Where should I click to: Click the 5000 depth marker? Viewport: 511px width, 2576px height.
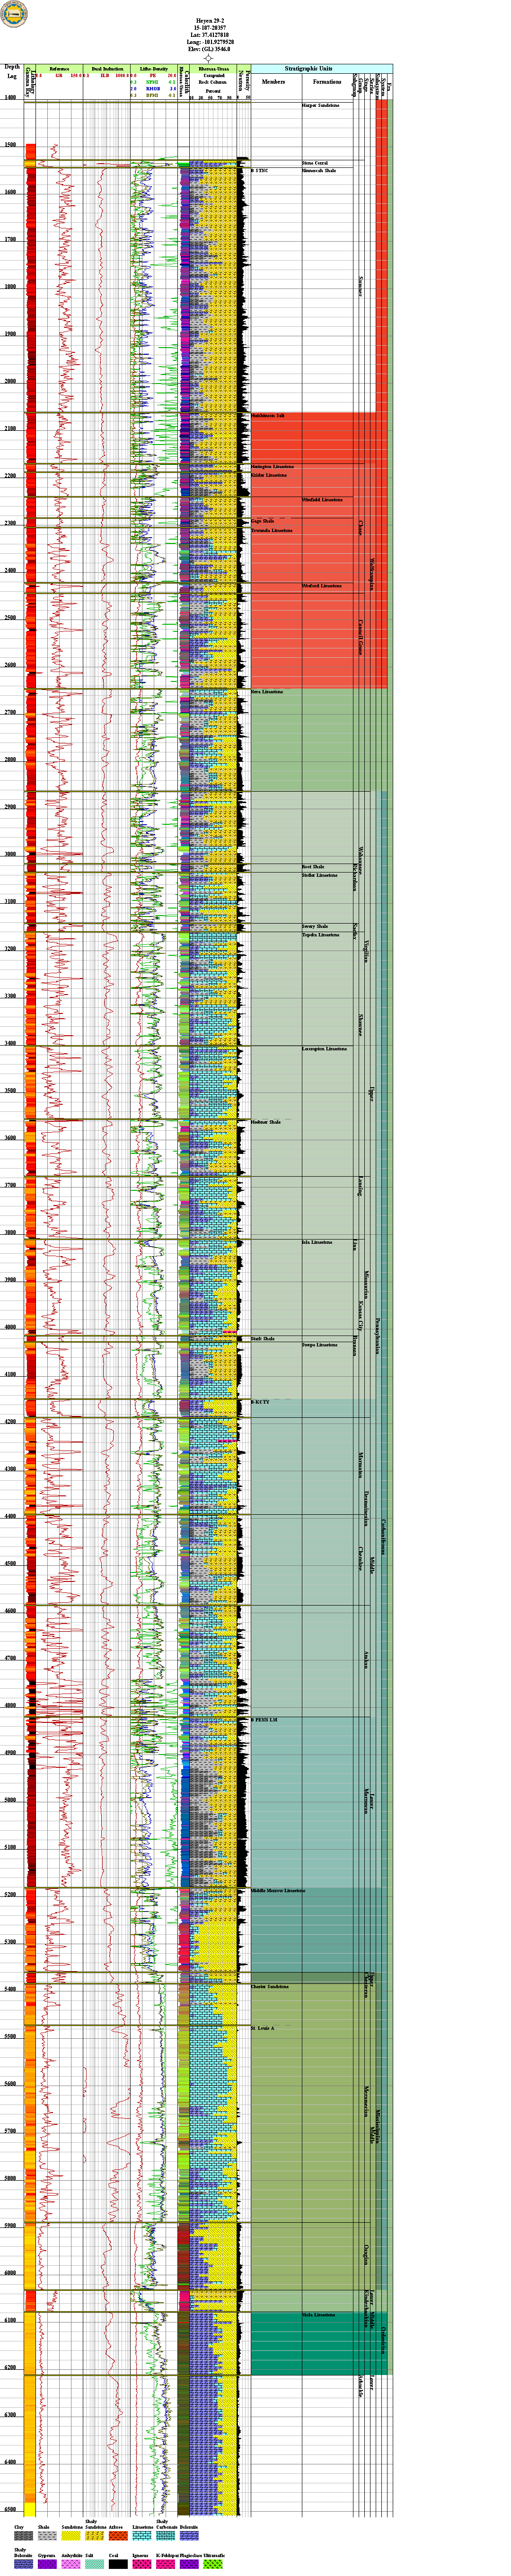tap(11, 1800)
